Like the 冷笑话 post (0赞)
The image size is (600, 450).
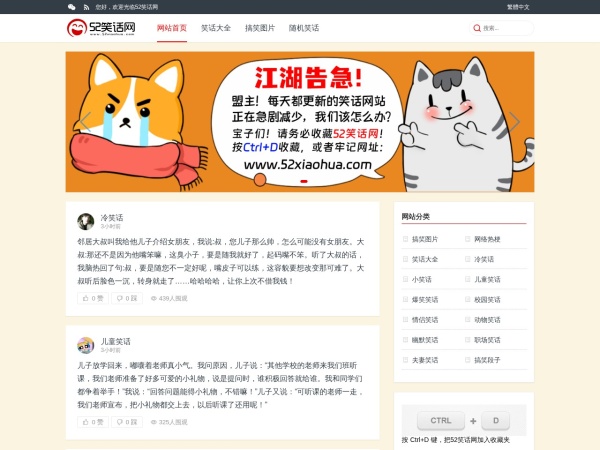[x=93, y=298]
